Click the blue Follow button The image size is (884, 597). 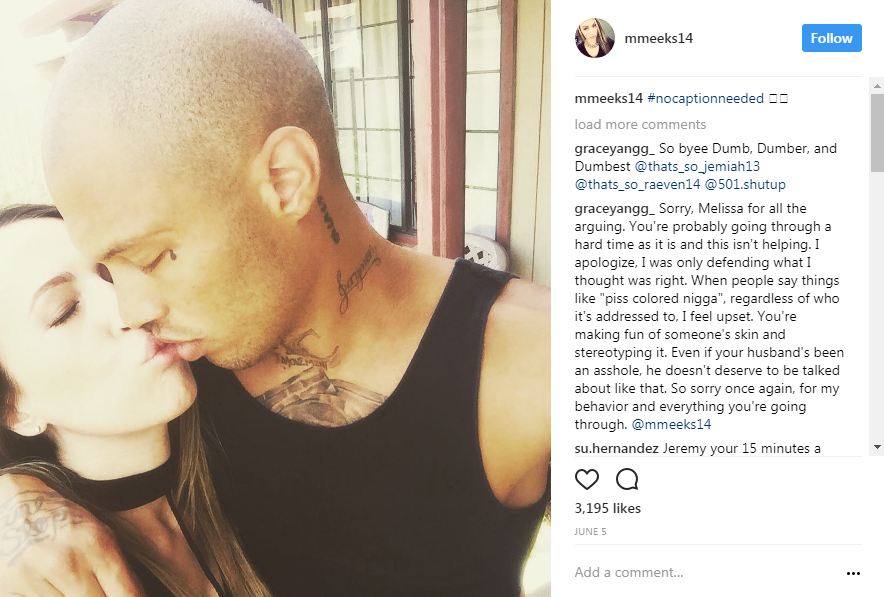(832, 38)
